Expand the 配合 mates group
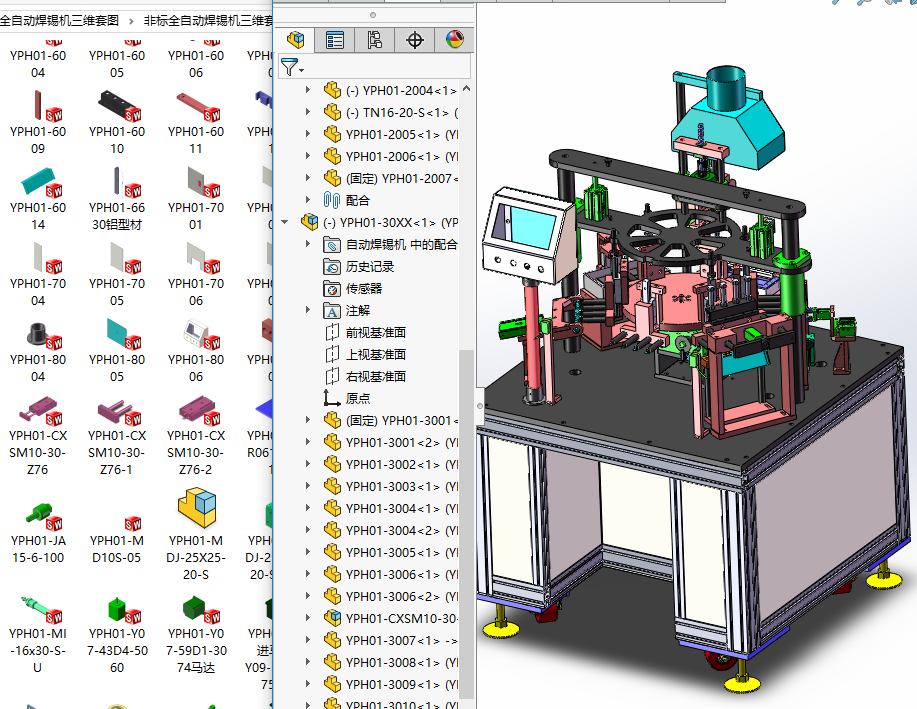The width and height of the screenshot is (917, 709). 308,201
